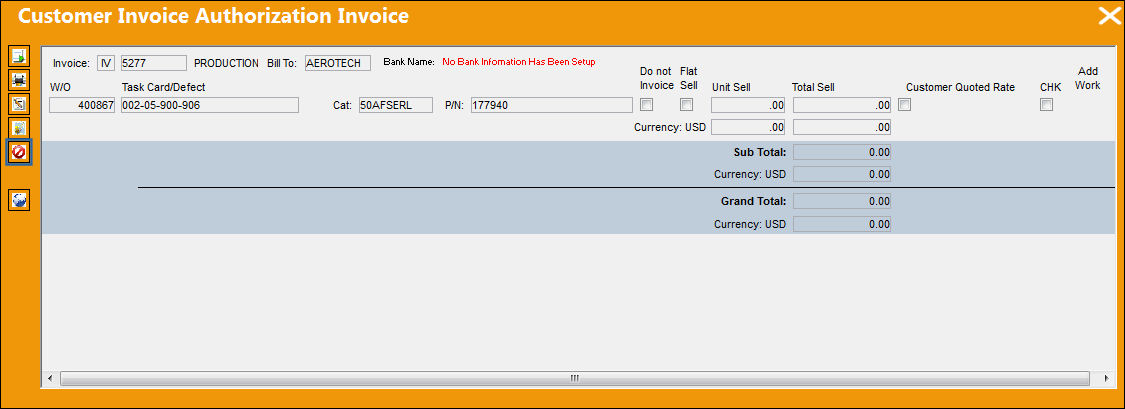Click the Sub Total value field

(842, 152)
